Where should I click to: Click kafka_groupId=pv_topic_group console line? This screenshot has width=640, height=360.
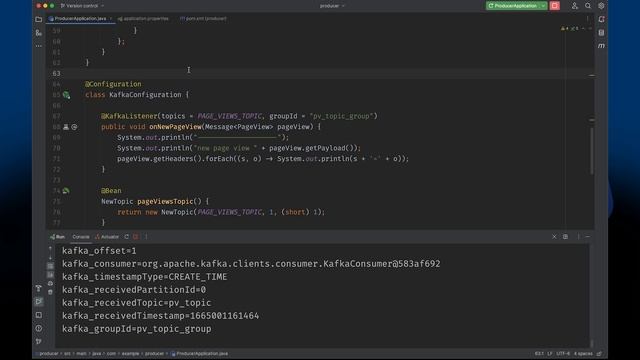[137, 329]
